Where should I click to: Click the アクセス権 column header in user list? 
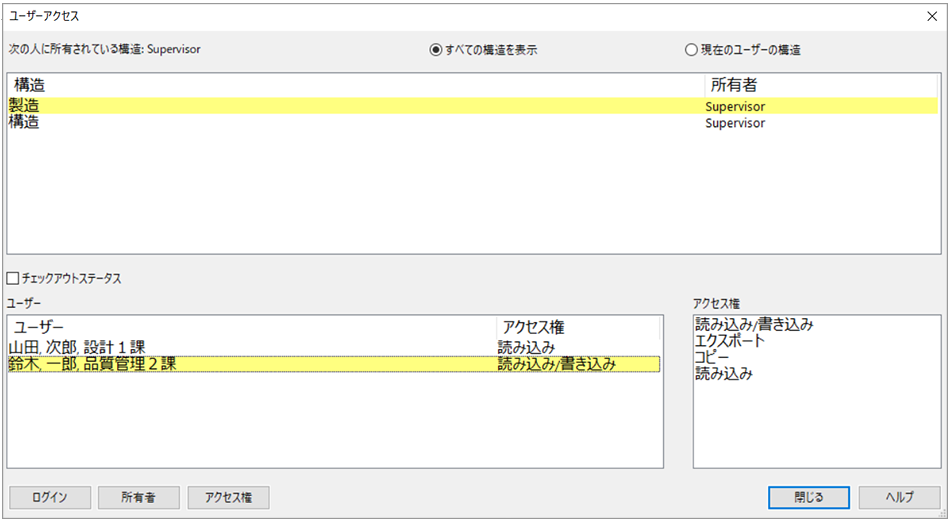(x=578, y=328)
